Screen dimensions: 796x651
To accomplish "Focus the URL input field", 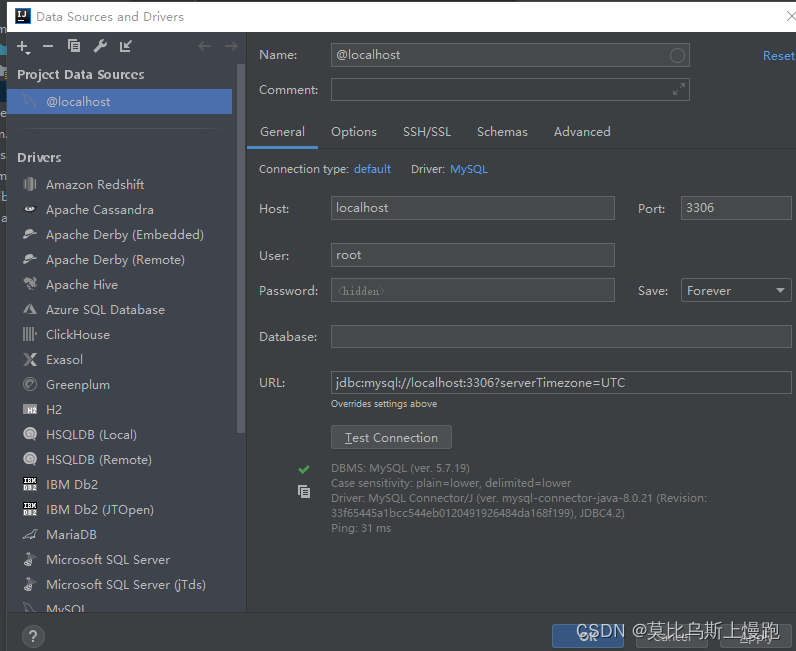I will 561,382.
